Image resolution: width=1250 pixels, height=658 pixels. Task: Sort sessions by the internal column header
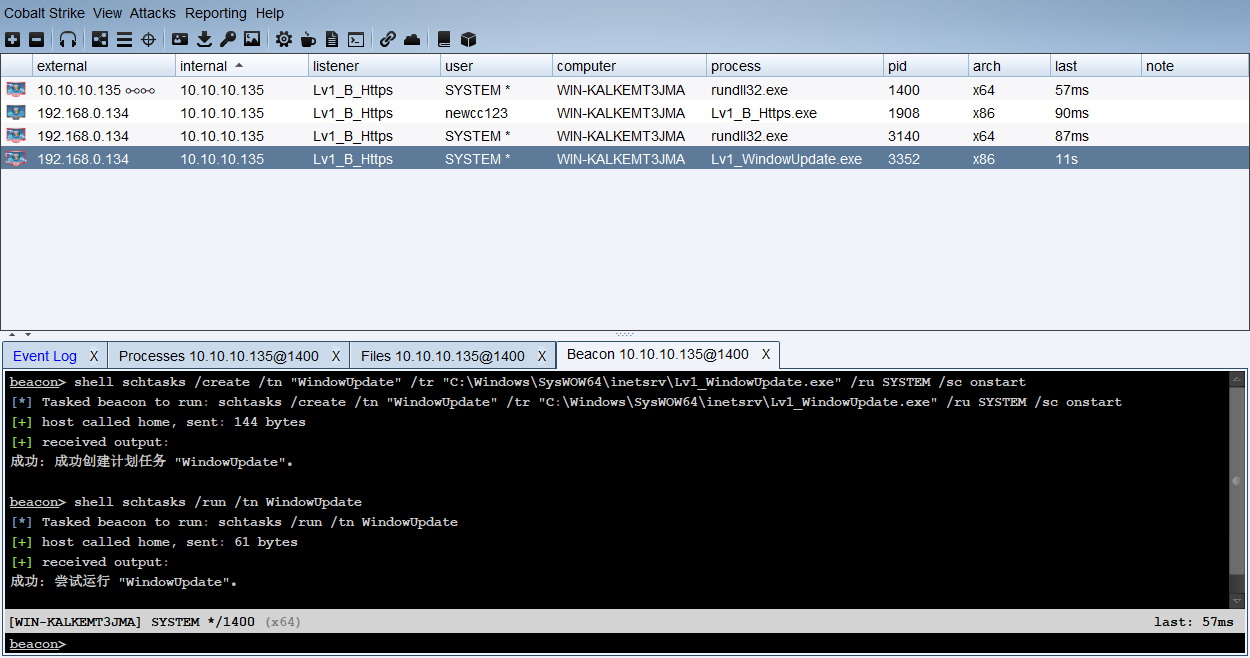(x=242, y=66)
